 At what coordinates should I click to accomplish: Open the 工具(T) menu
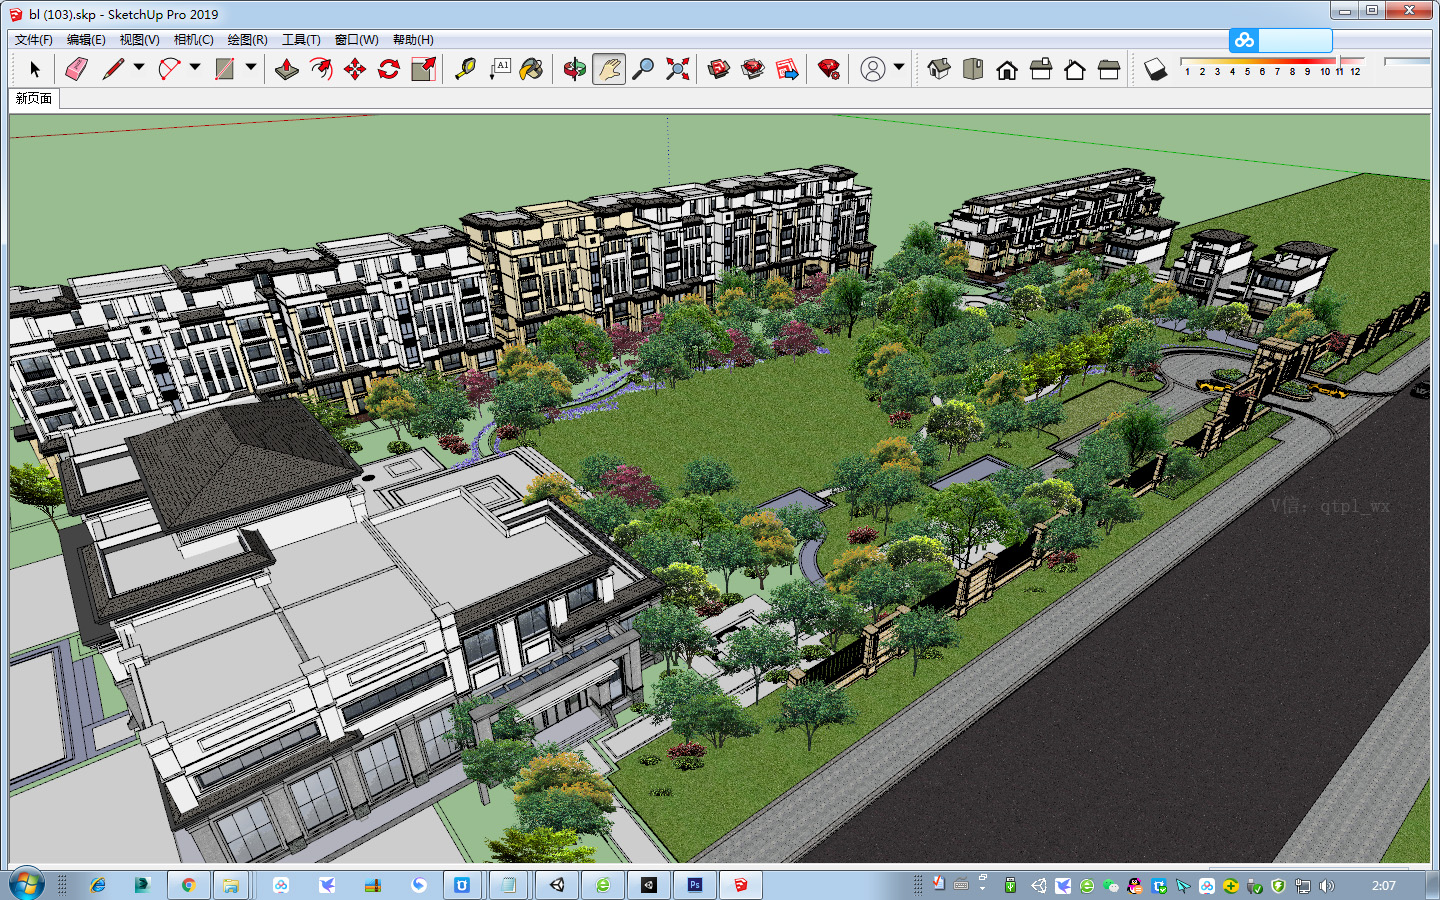(301, 40)
